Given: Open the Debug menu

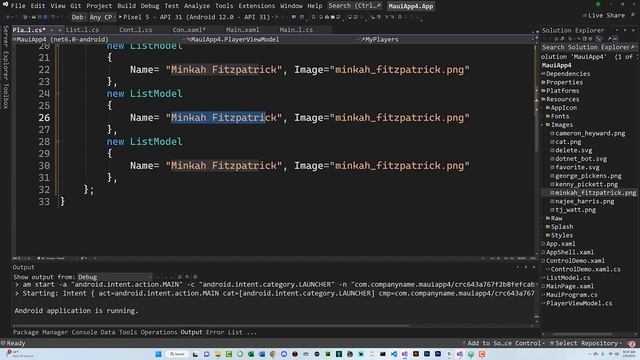Looking at the screenshot, I should coord(150,6).
